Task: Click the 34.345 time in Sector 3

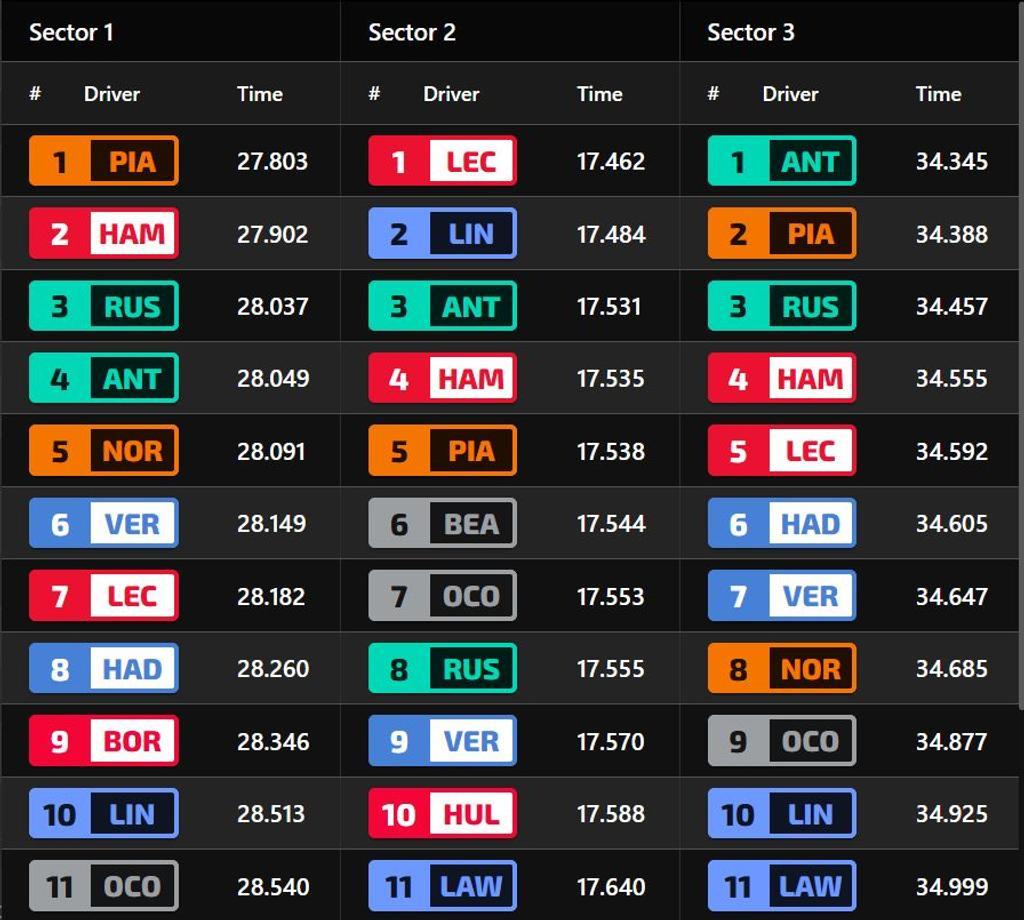Action: tap(952, 161)
